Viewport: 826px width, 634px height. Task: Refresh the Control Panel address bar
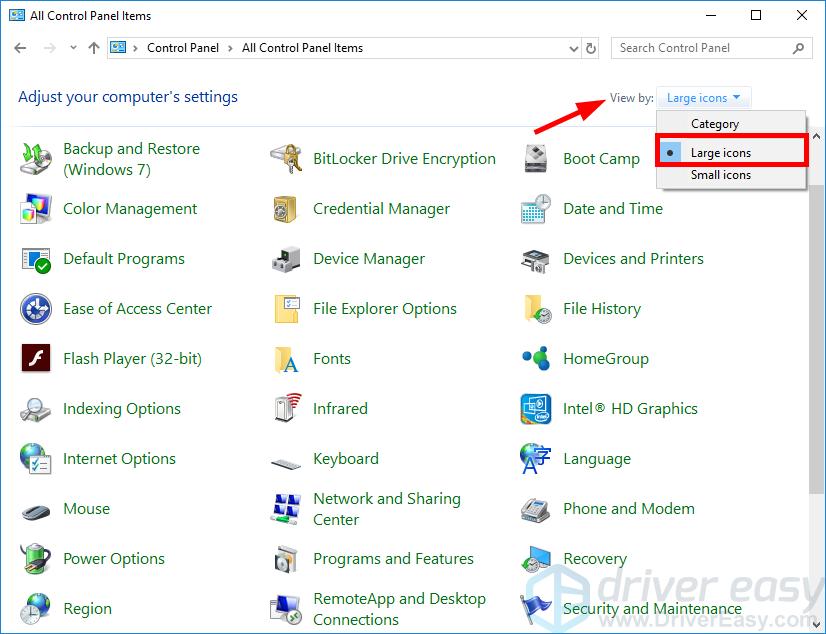pos(591,48)
